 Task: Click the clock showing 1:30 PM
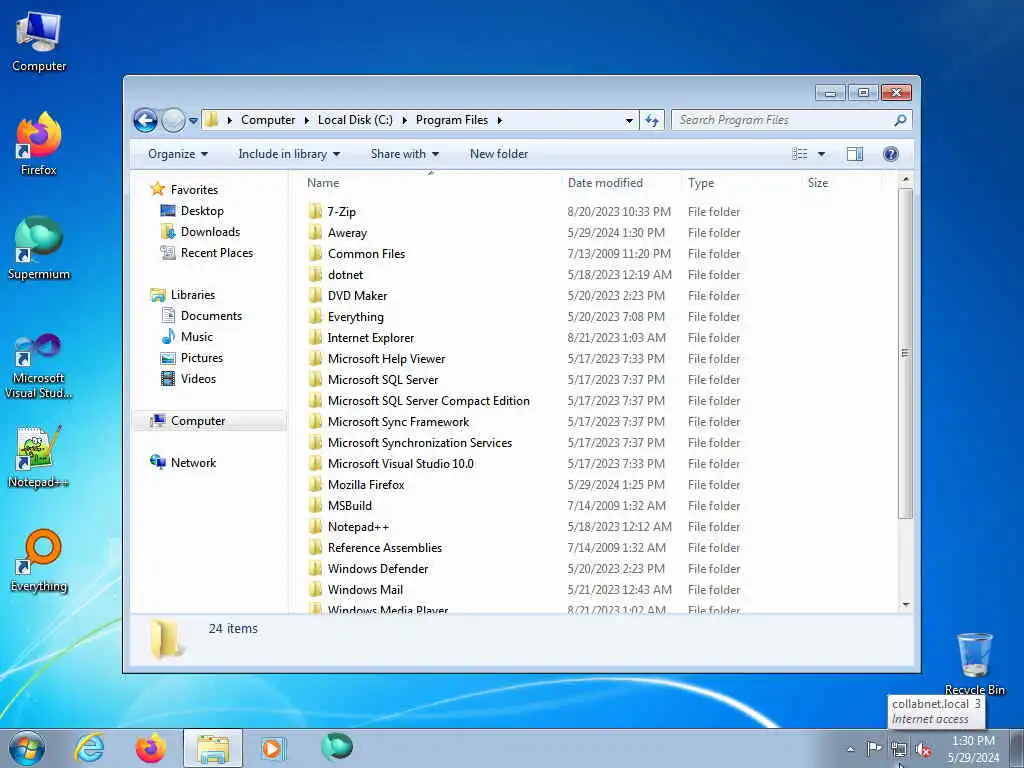(x=973, y=741)
